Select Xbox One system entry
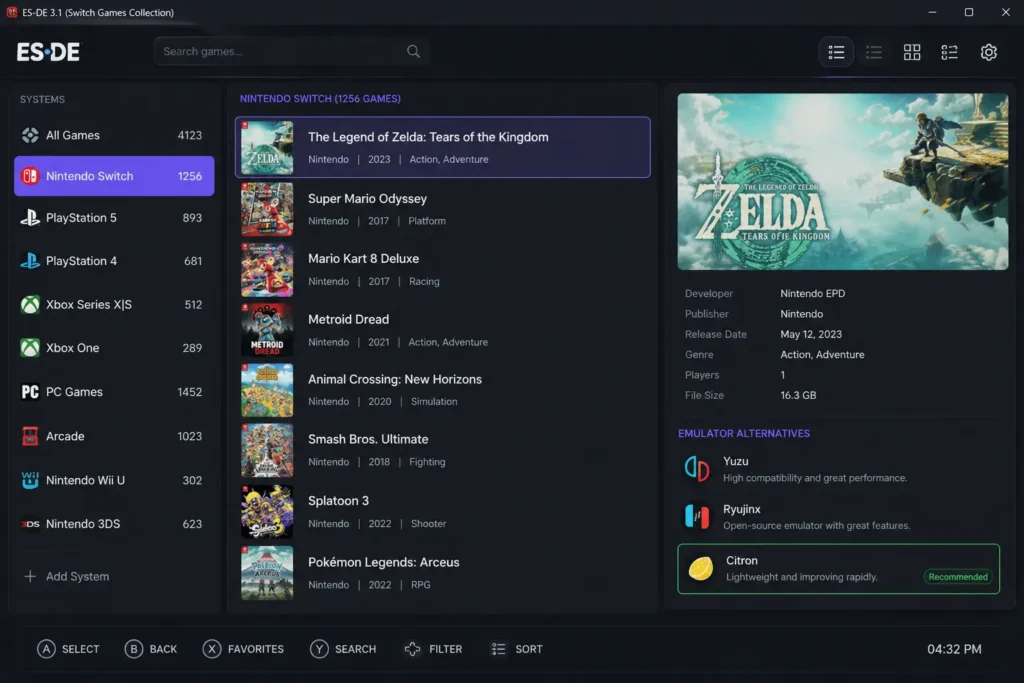 pos(114,347)
